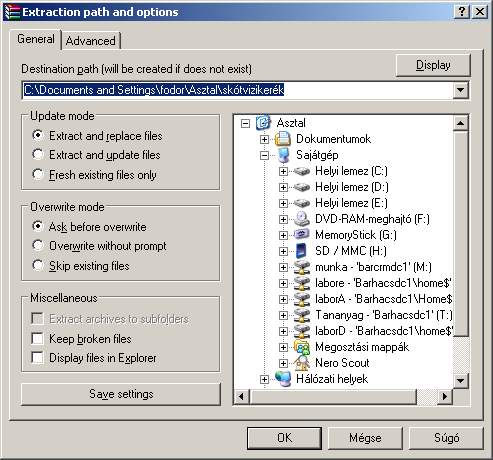Click the Dokumentumok folder icon
The width and height of the screenshot is (493, 460).
pyautogui.click(x=283, y=139)
